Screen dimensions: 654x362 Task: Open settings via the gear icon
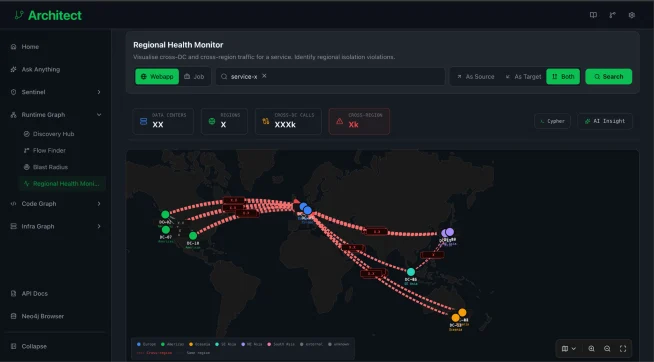click(631, 15)
